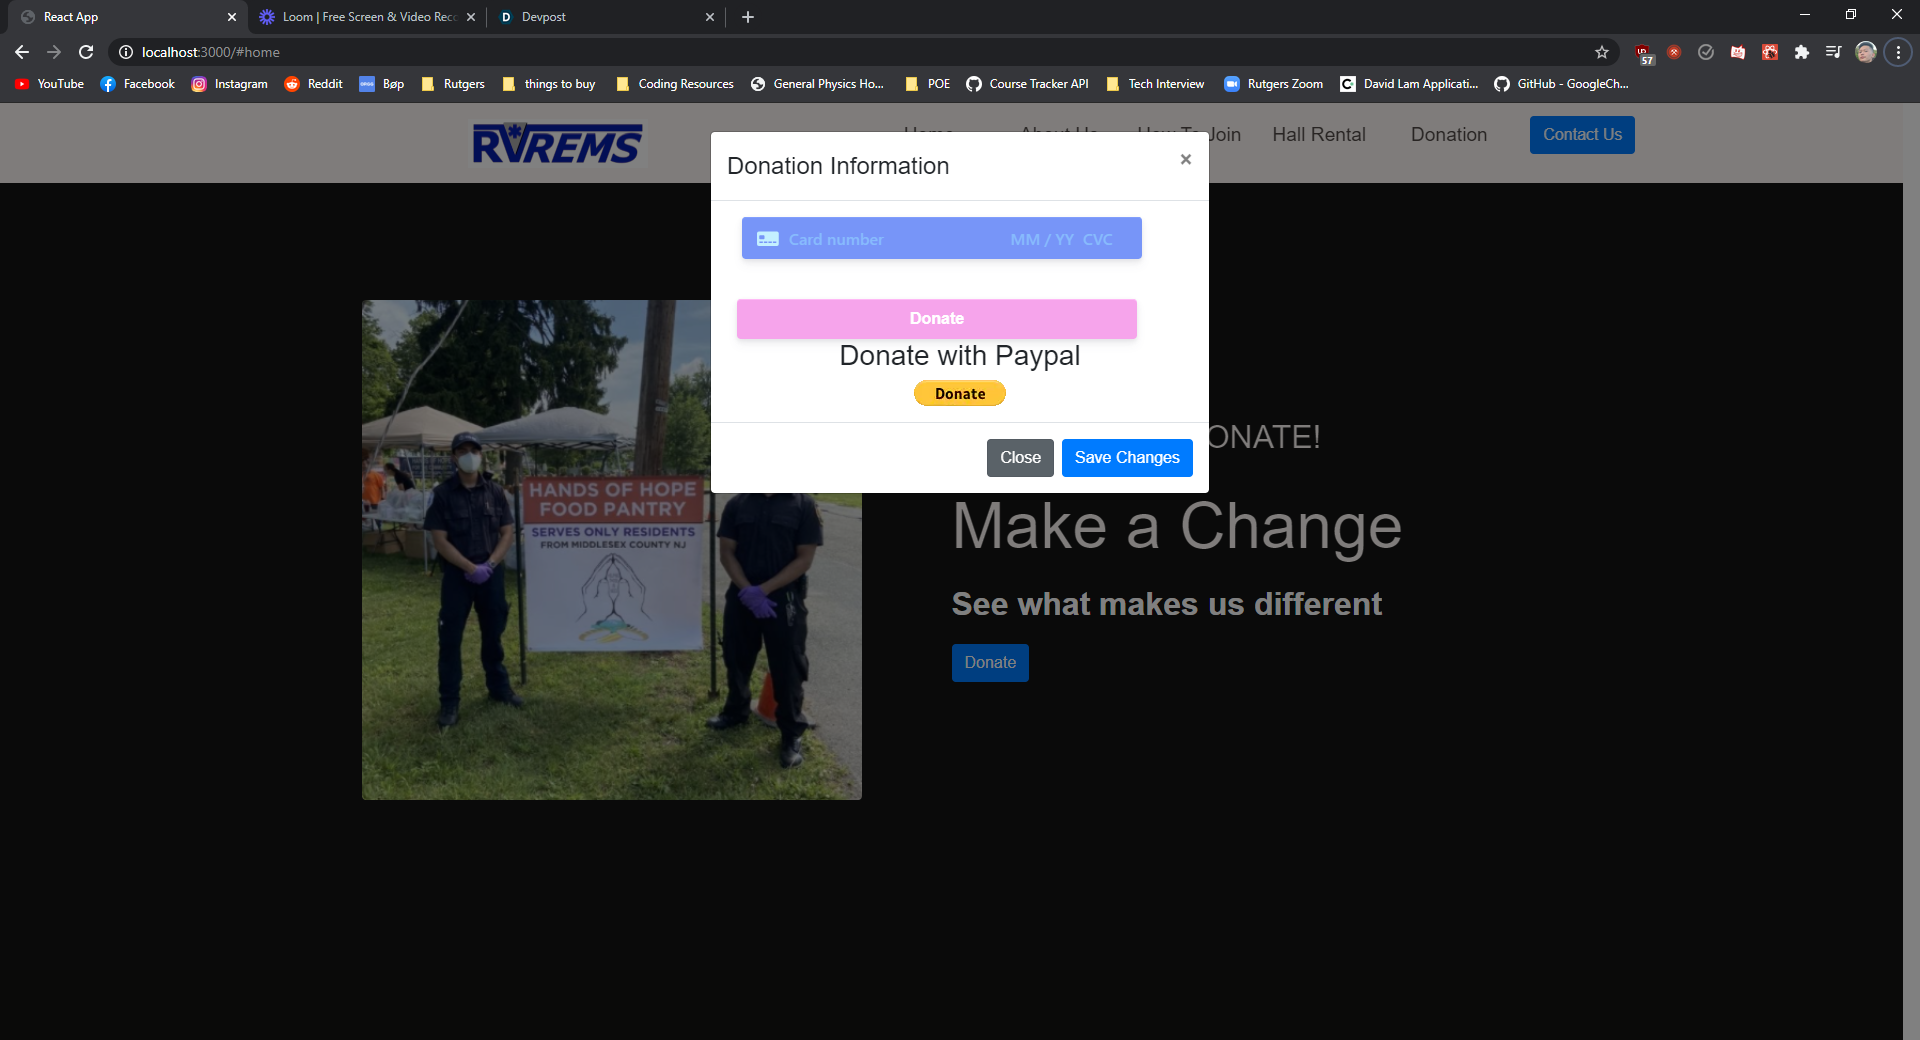This screenshot has width=1920, height=1040.
Task: Open the Chrome three-dot menu
Action: [1898, 52]
